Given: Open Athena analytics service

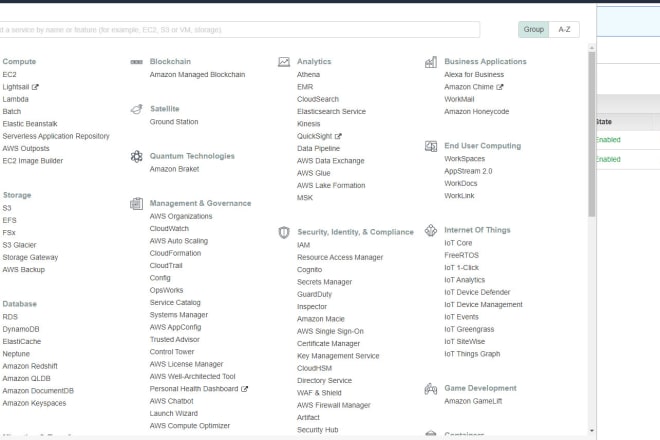Looking at the screenshot, I should click(x=309, y=75).
